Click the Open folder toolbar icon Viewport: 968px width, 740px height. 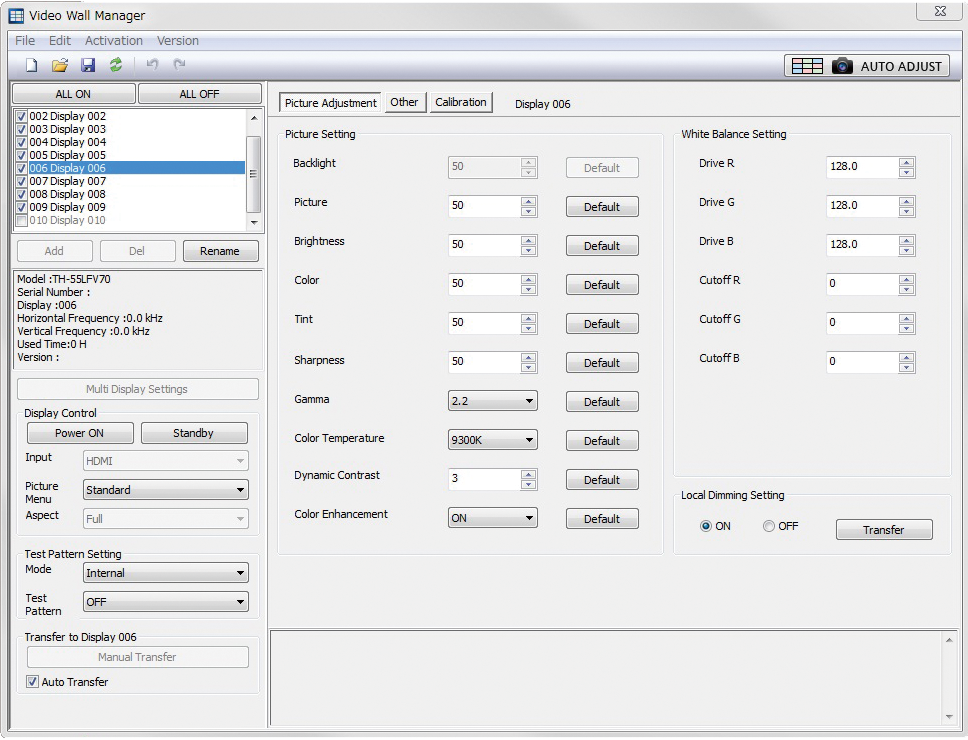tap(60, 65)
